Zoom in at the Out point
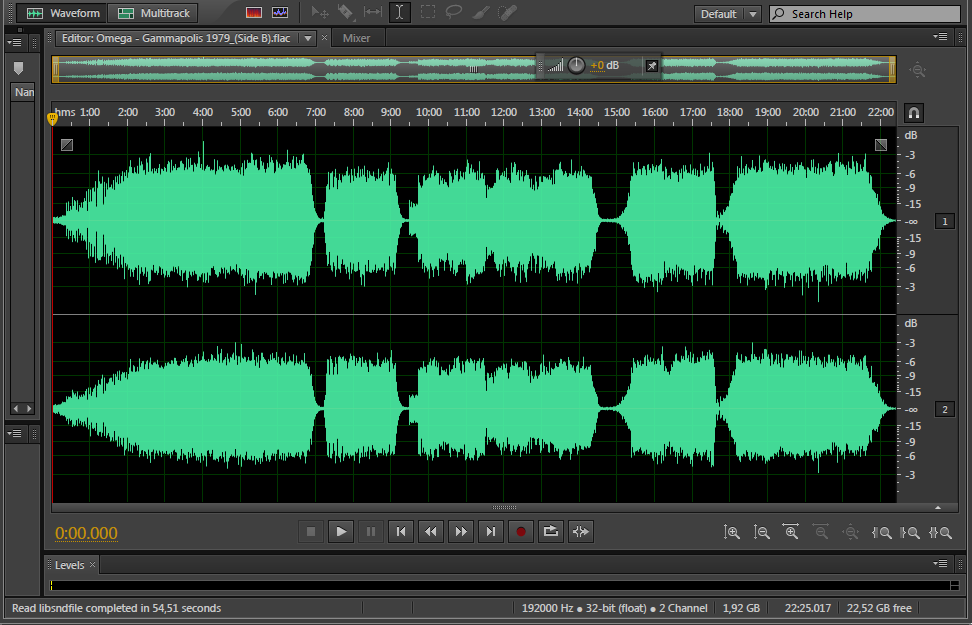Viewport: 972px width, 625px height. [x=910, y=532]
